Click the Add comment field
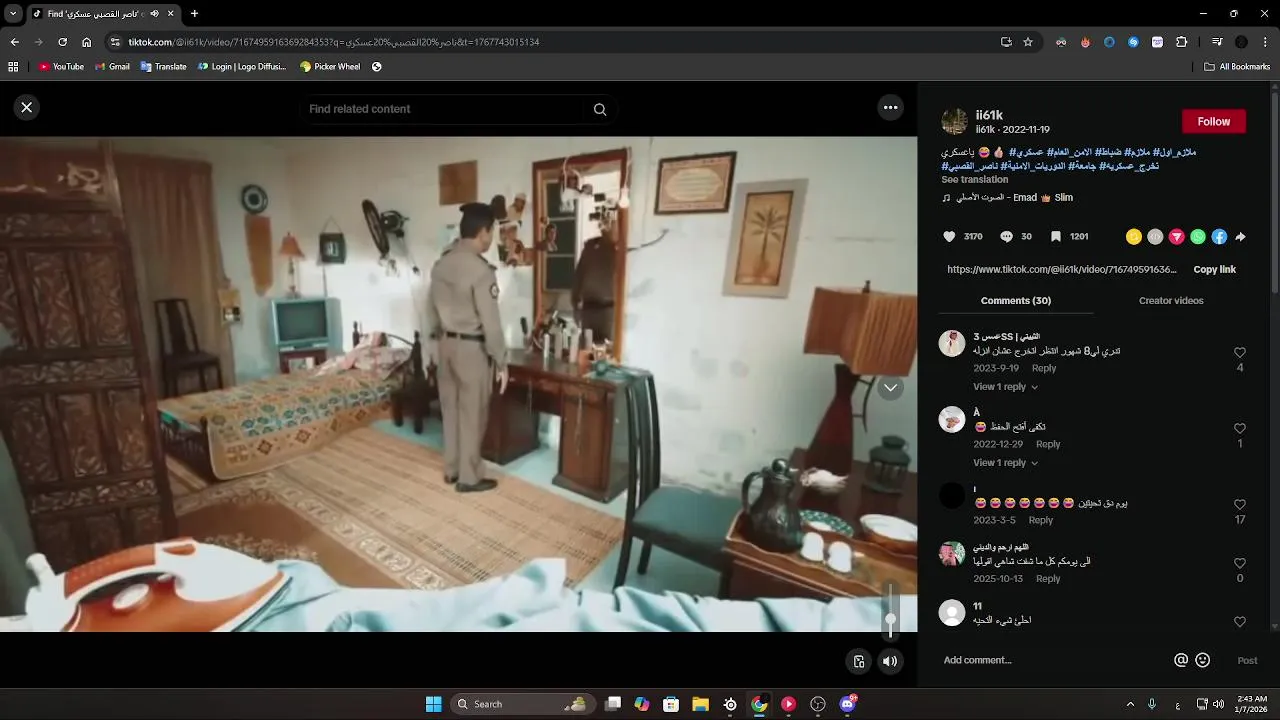This screenshot has width=1280, height=720. [x=1050, y=660]
